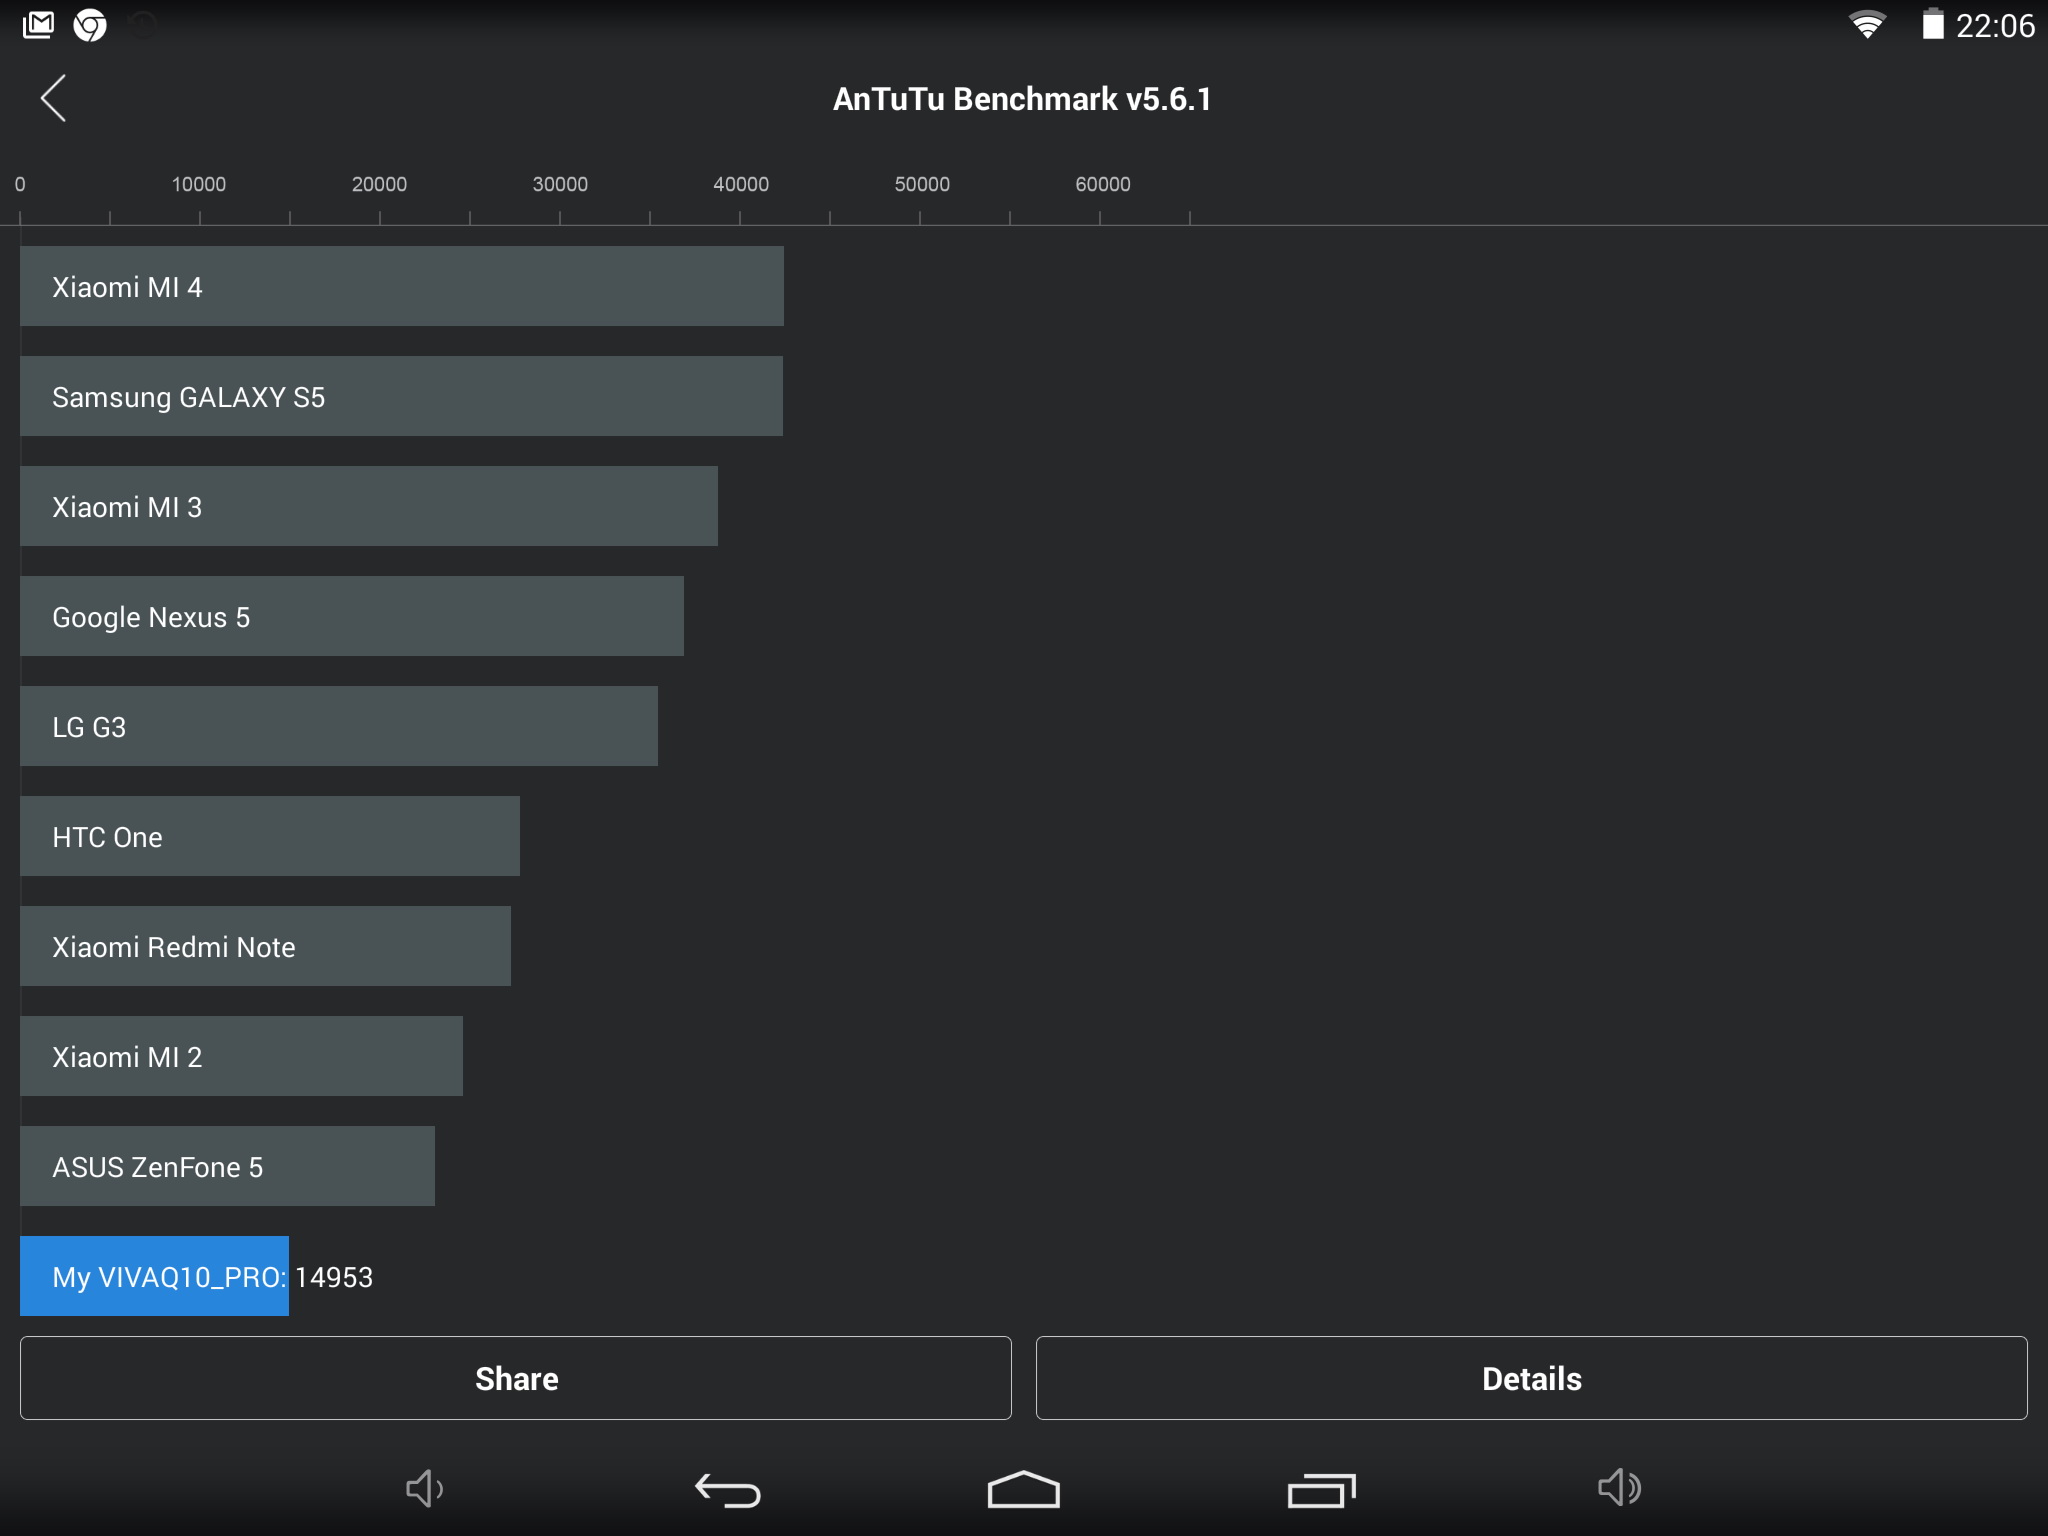Select the Xiaomi MI 2 bar

(x=241, y=1056)
